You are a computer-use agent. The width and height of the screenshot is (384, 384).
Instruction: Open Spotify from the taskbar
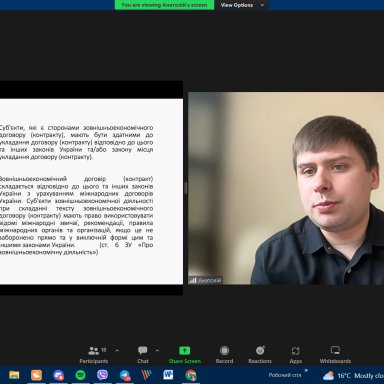point(80,375)
